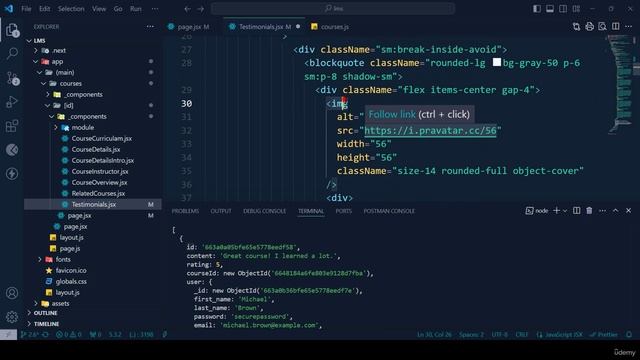The image size is (640, 360).
Task: Click the errors and warnings status indicator
Action: tap(69, 335)
